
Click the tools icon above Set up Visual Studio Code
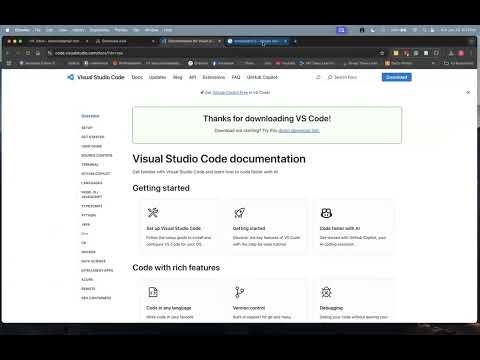pos(153,213)
